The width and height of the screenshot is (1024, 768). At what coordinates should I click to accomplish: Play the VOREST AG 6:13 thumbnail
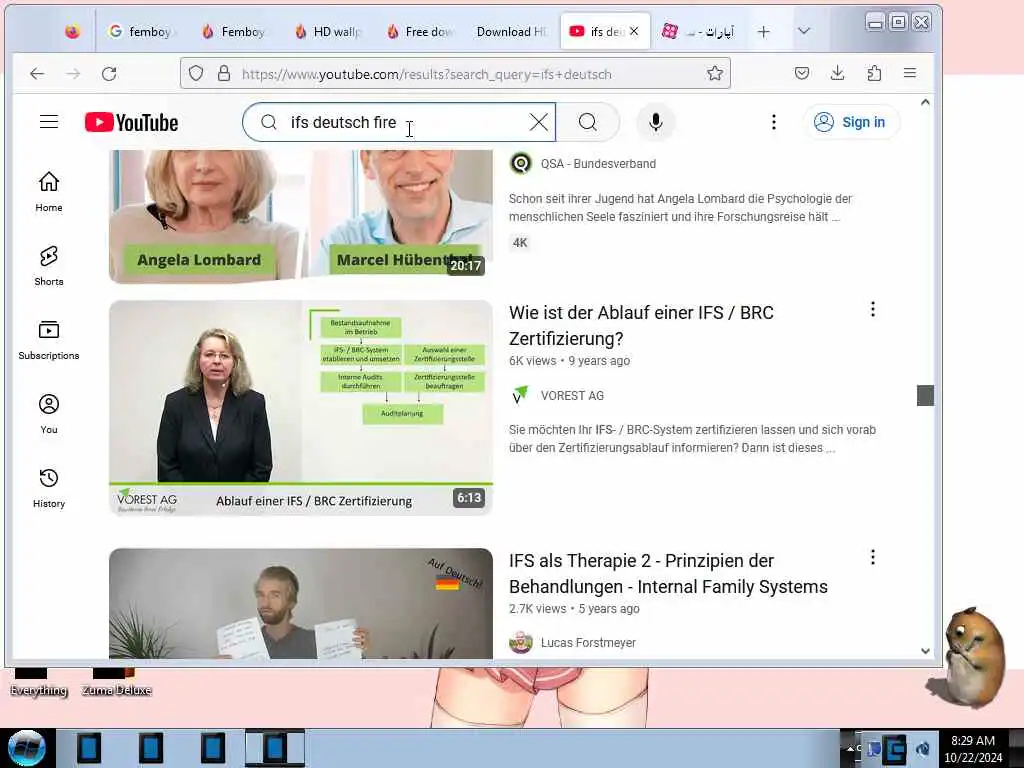tap(301, 408)
